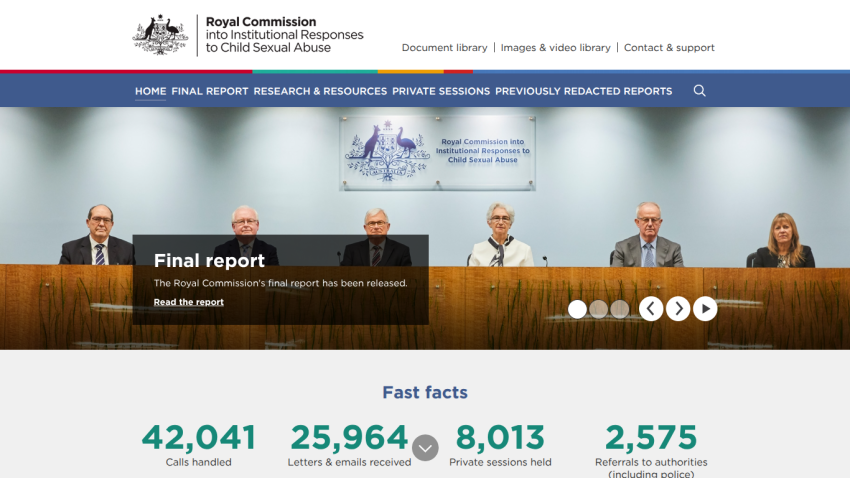Go to previous carousel slide arrow
Image resolution: width=850 pixels, height=478 pixels.
point(651,309)
